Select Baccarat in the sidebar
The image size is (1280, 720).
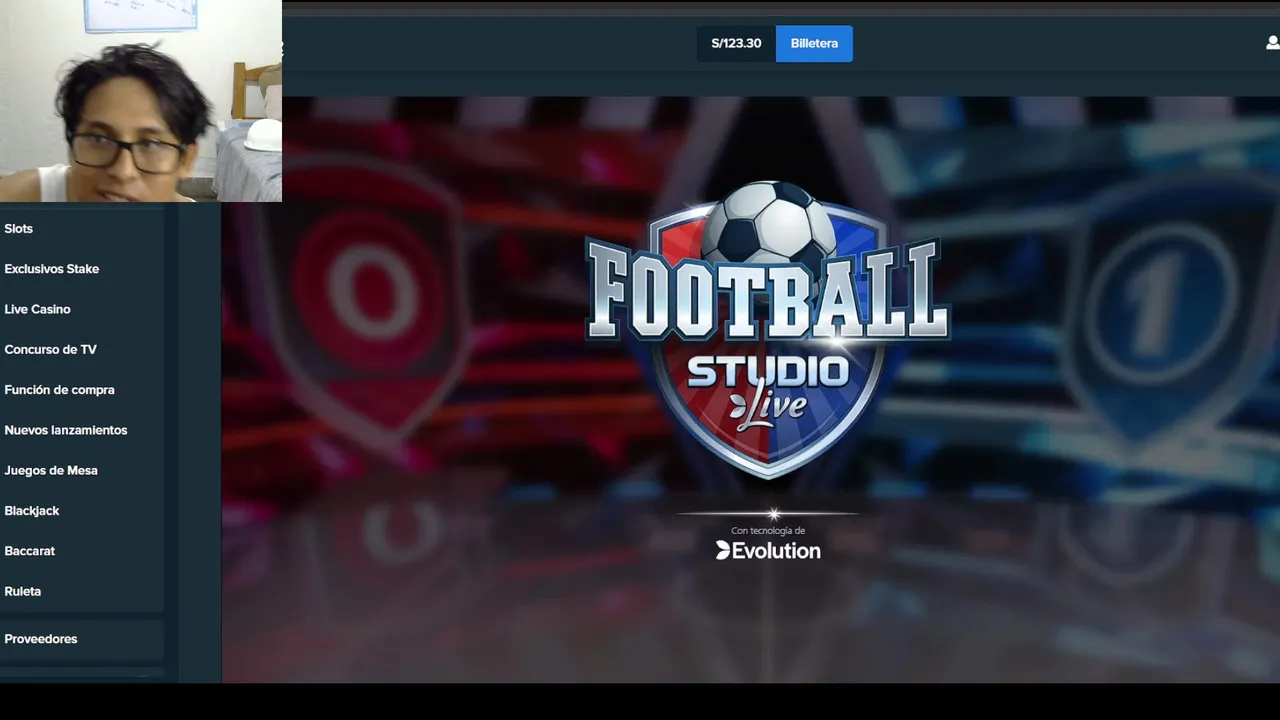[x=29, y=551]
